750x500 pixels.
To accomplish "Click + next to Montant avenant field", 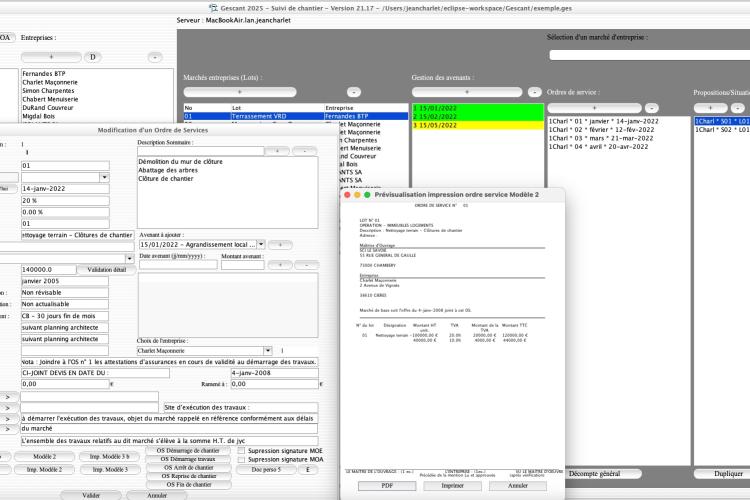I will pyautogui.click(x=280, y=265).
